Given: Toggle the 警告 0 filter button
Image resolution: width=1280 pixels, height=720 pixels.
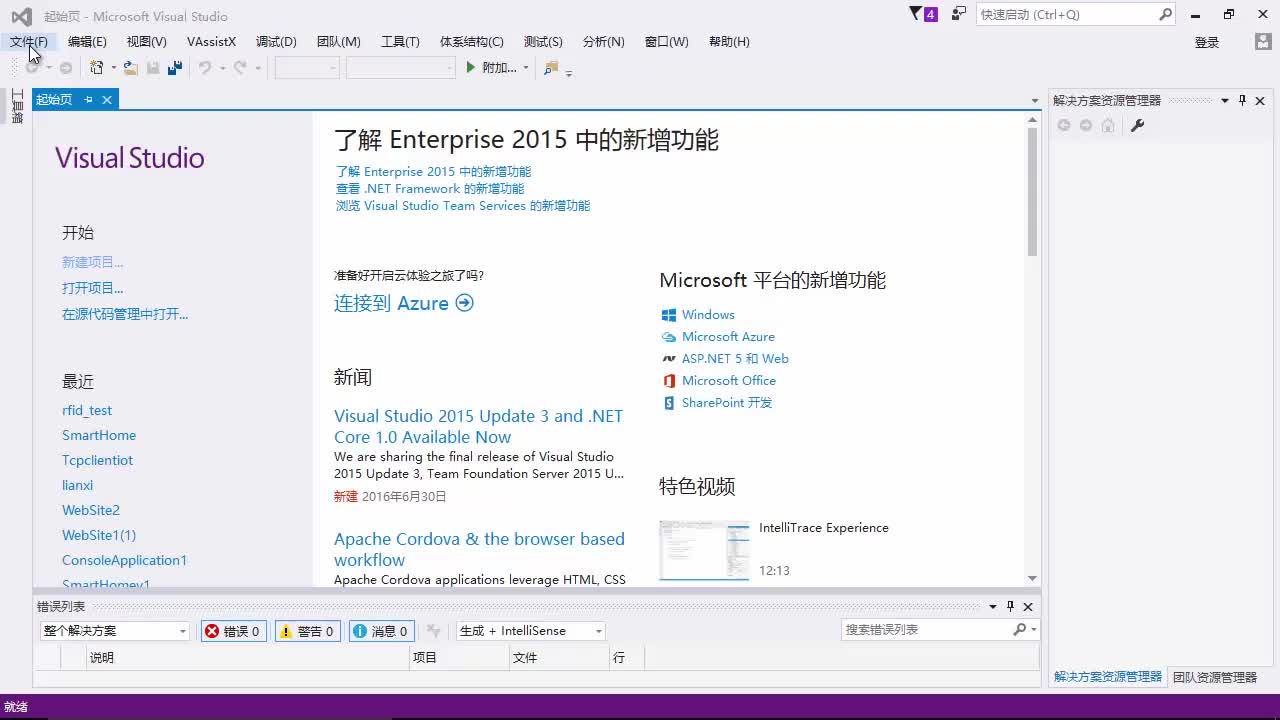Looking at the screenshot, I should click(x=308, y=631).
